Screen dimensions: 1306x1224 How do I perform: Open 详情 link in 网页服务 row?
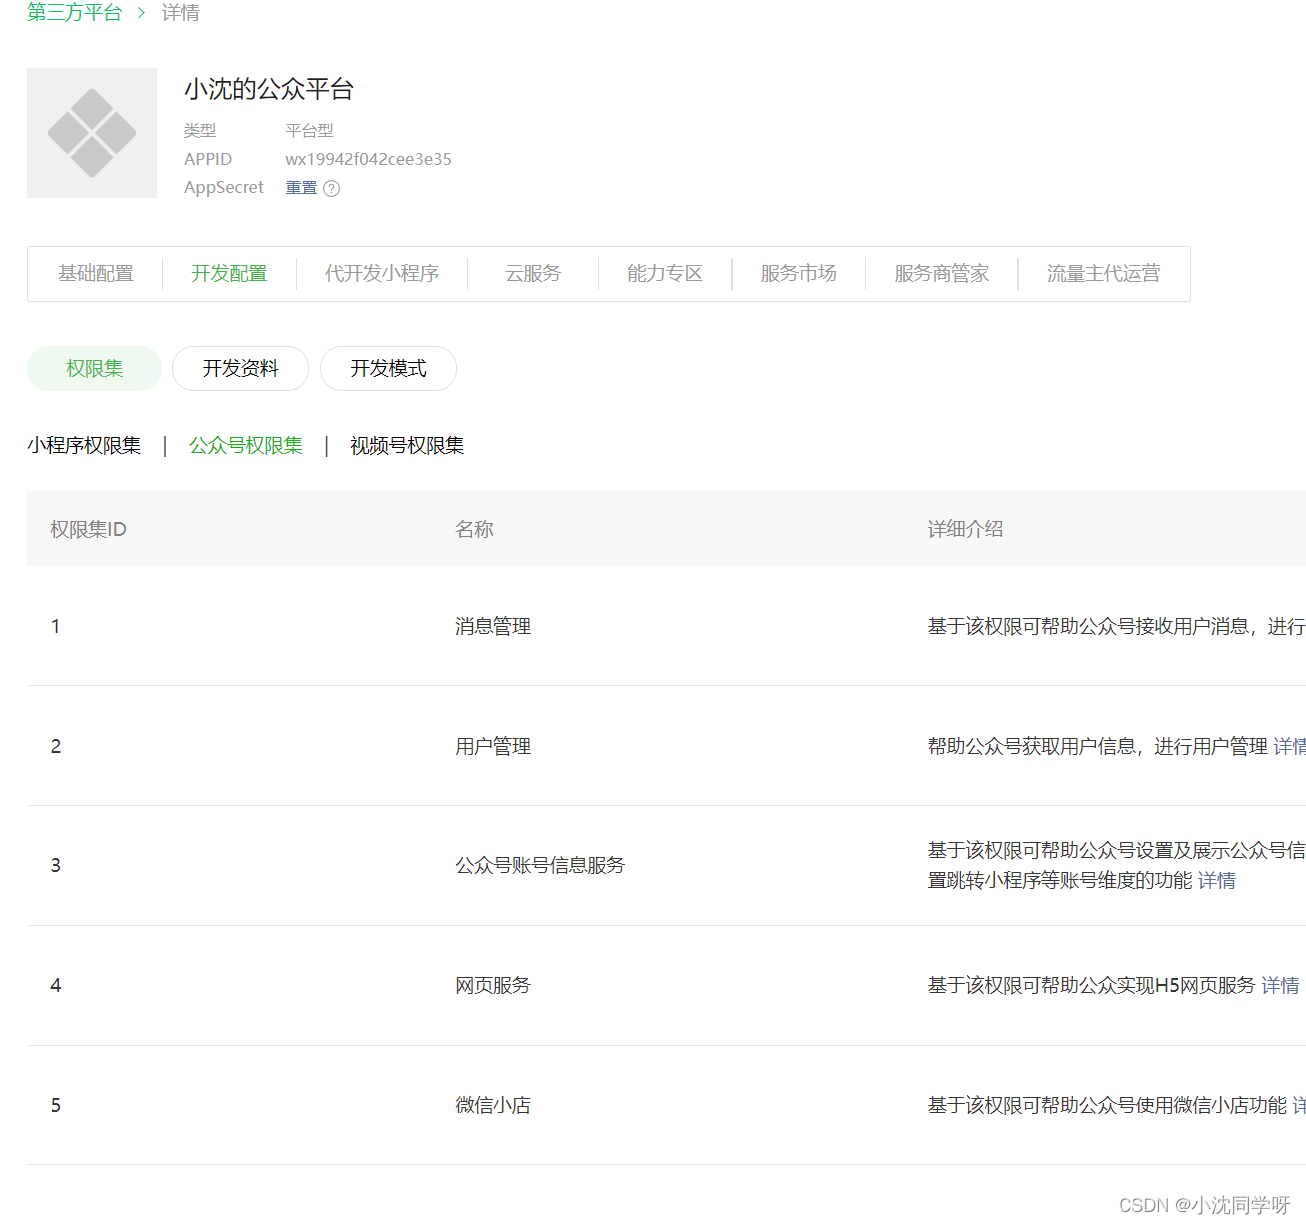1281,986
